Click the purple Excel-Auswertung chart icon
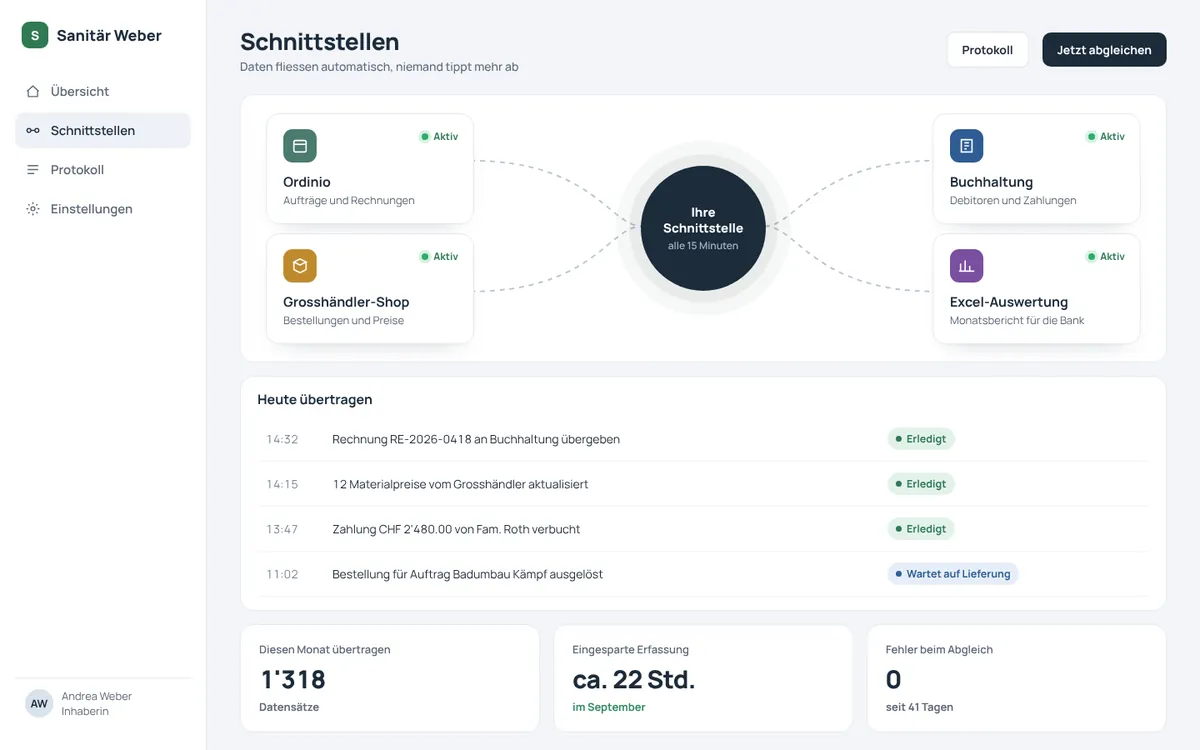 click(966, 266)
